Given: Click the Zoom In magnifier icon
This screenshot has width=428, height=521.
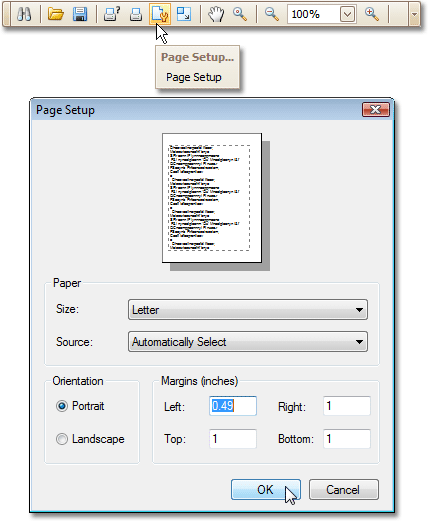Looking at the screenshot, I should [x=372, y=14].
